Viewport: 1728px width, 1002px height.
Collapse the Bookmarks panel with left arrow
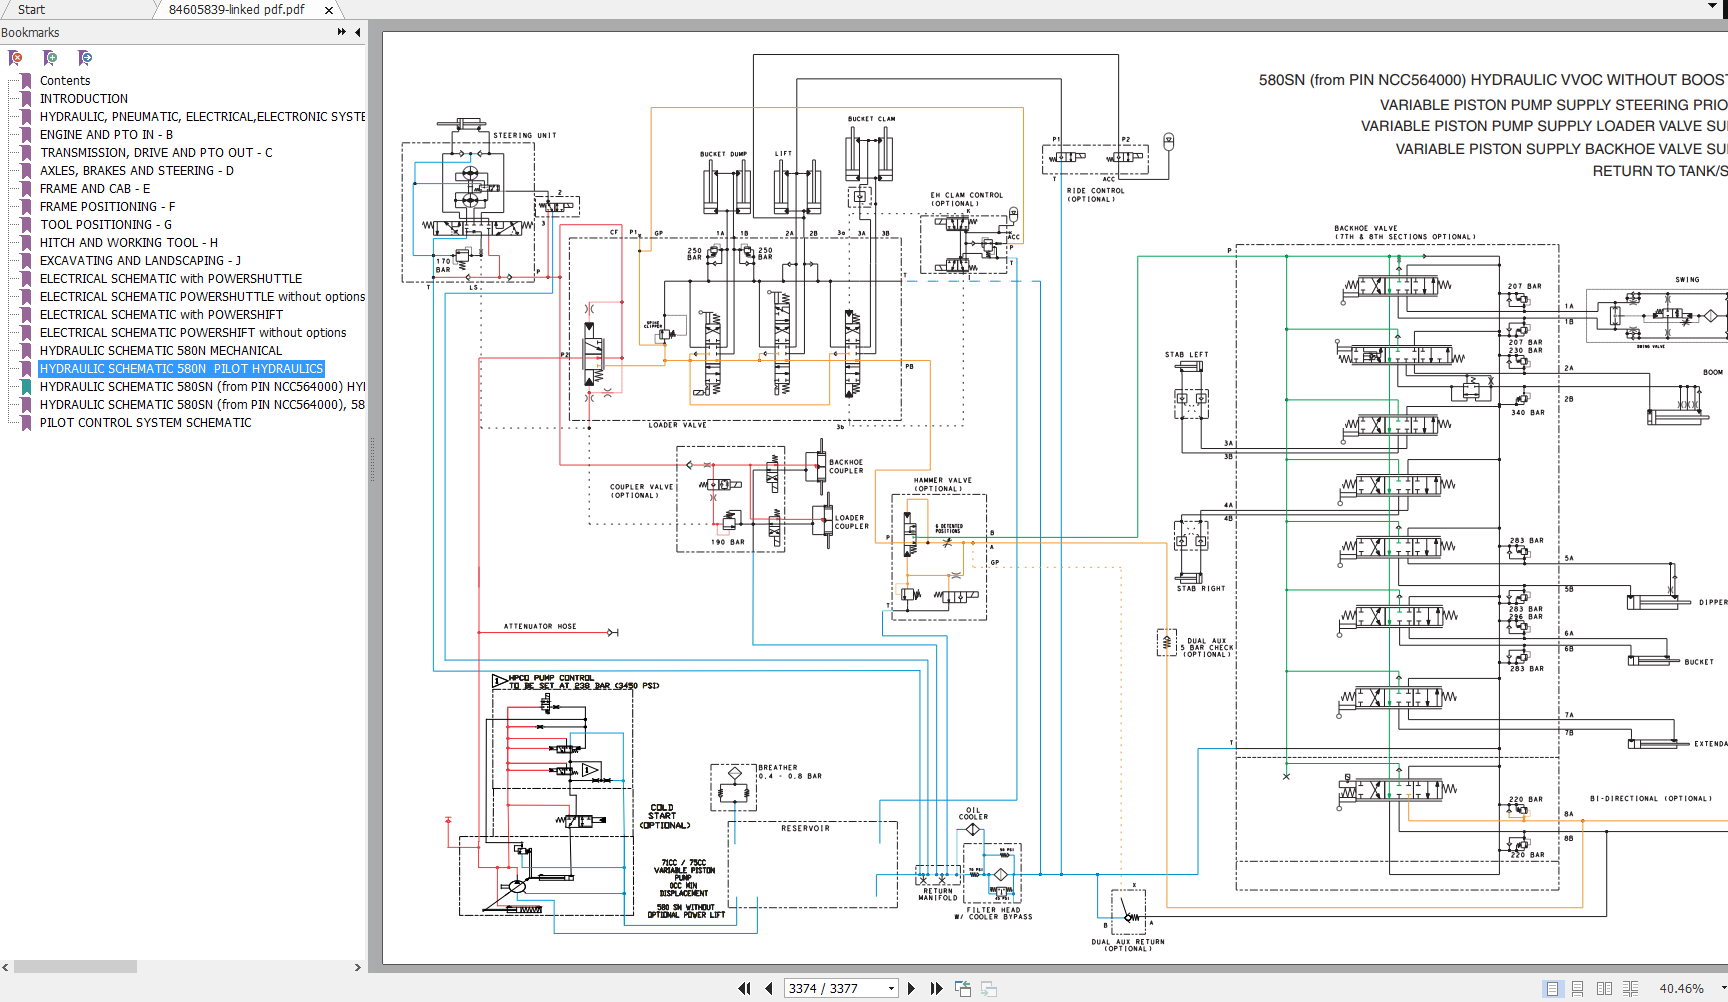(x=357, y=32)
